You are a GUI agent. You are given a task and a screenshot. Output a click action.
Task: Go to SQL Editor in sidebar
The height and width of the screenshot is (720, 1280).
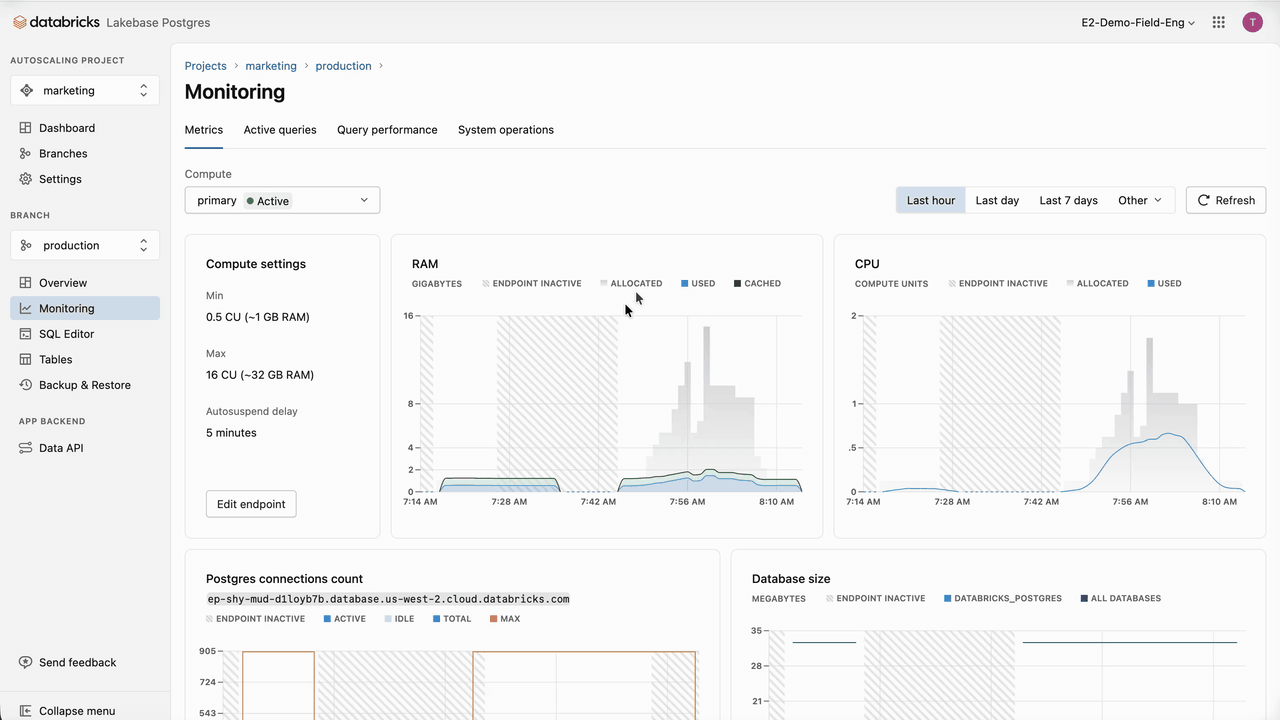85,334
